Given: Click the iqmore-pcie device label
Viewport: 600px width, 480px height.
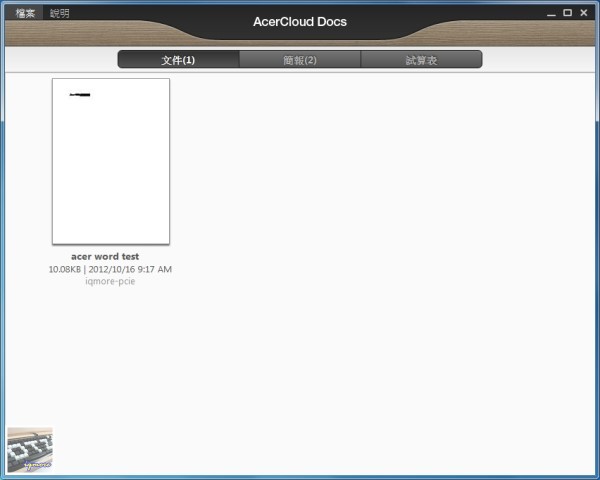Looking at the screenshot, I should (110, 281).
